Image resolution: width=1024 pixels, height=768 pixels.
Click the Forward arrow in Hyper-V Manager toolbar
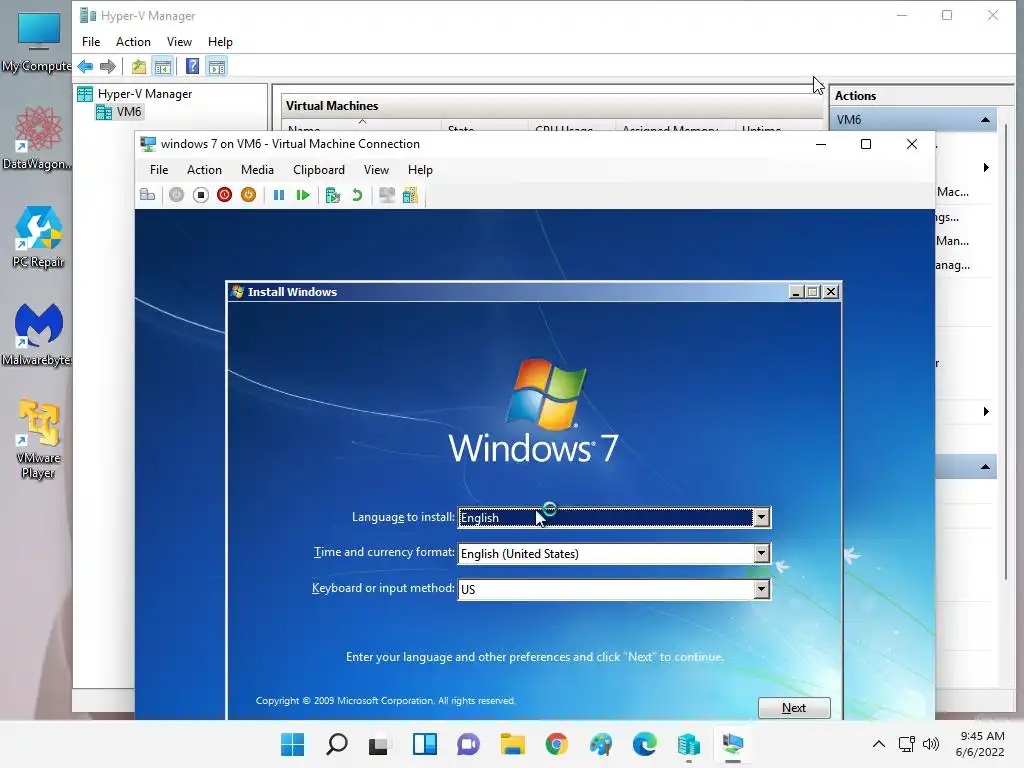[x=108, y=66]
